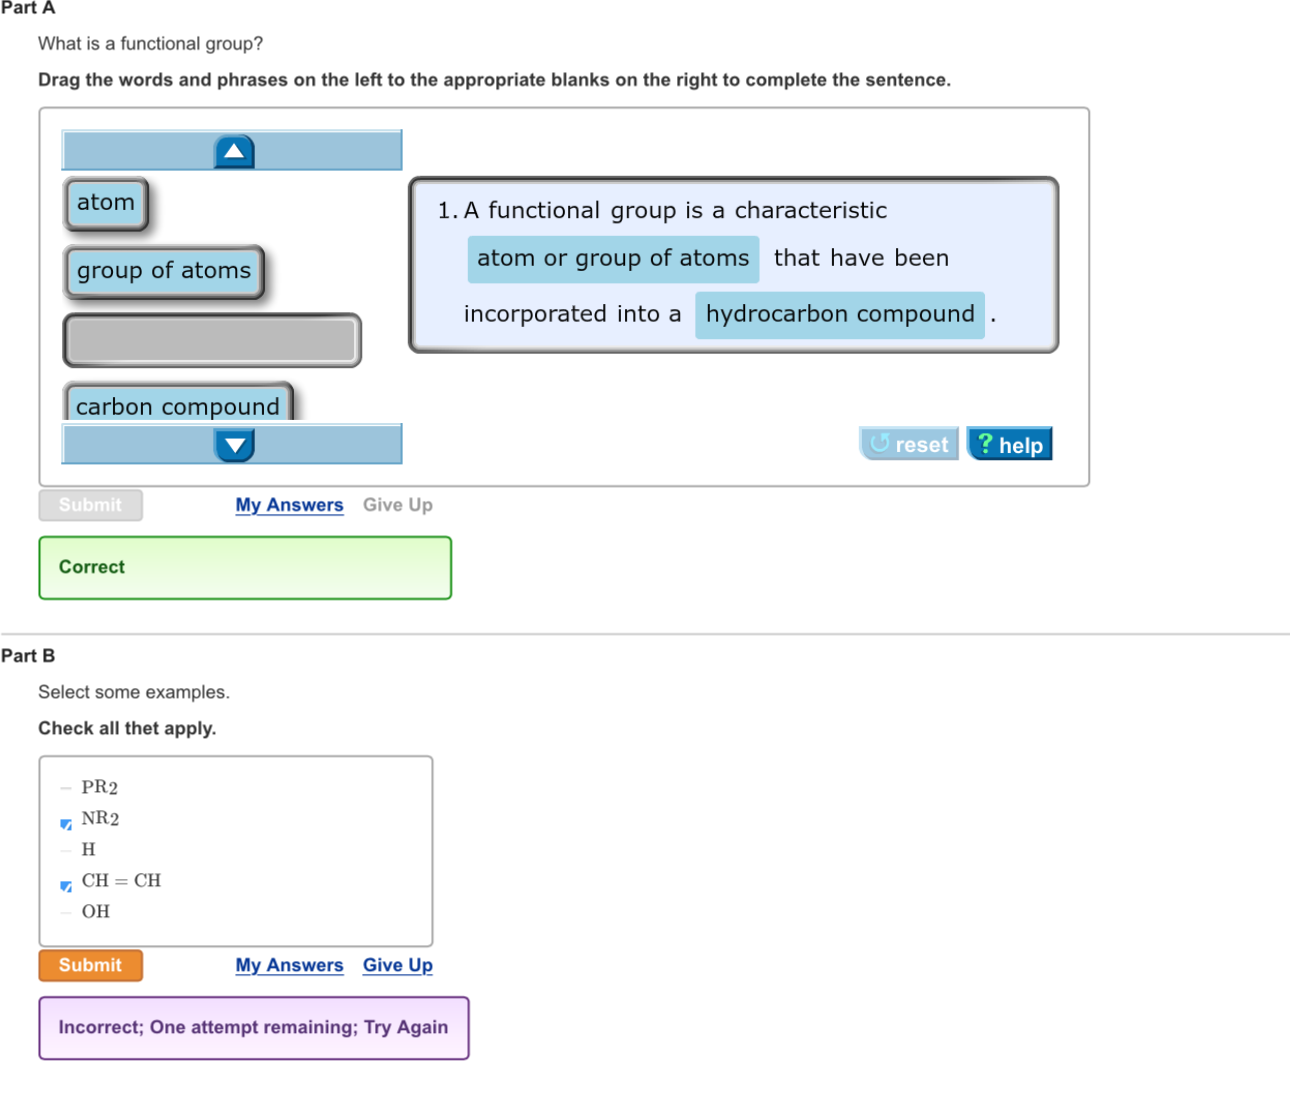Image resolution: width=1290 pixels, height=1102 pixels.
Task: Click Submit for Part B
Action: (x=90, y=965)
